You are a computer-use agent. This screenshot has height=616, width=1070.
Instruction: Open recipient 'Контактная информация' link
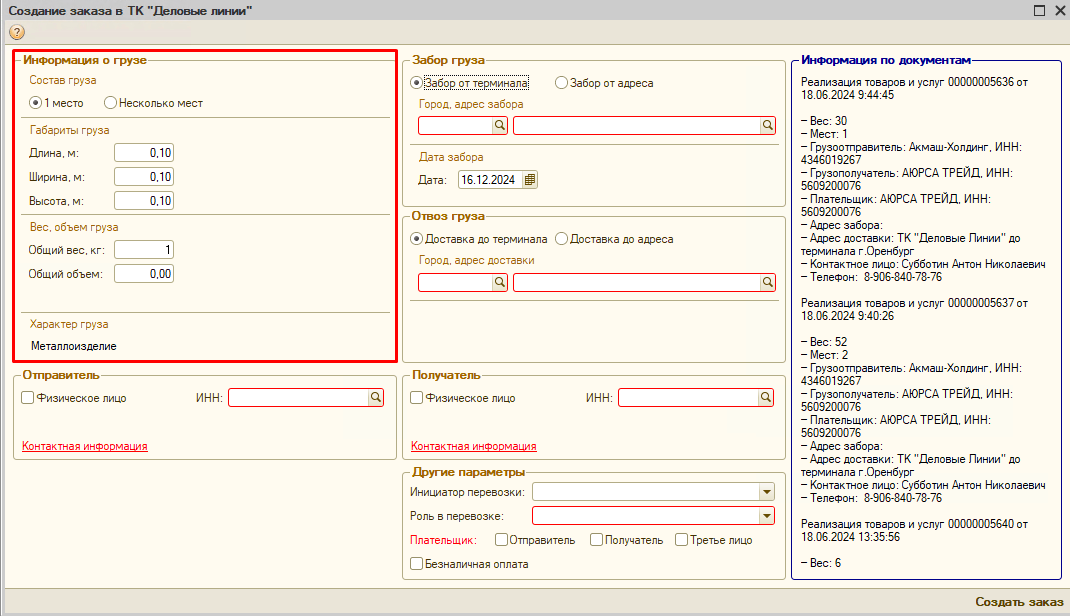coord(474,446)
